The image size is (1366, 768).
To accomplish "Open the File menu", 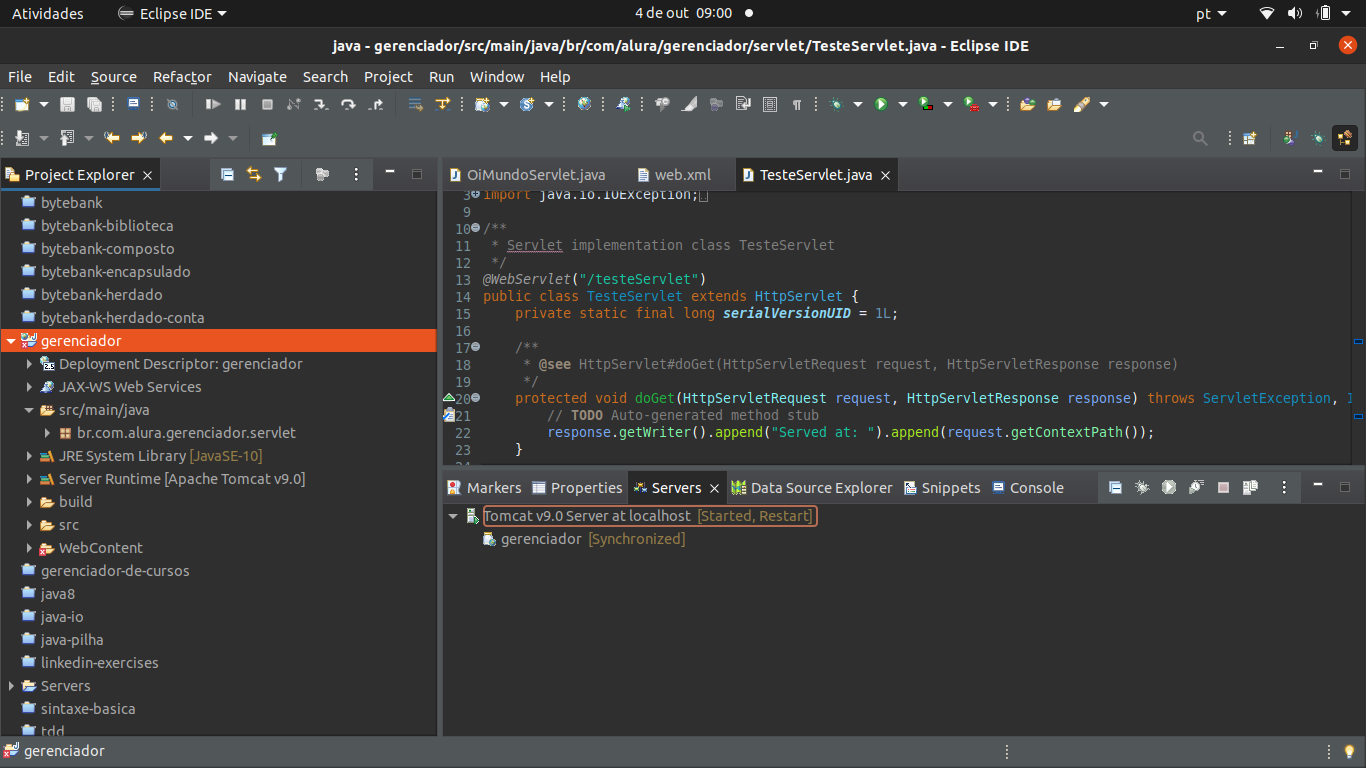I will pyautogui.click(x=20, y=77).
